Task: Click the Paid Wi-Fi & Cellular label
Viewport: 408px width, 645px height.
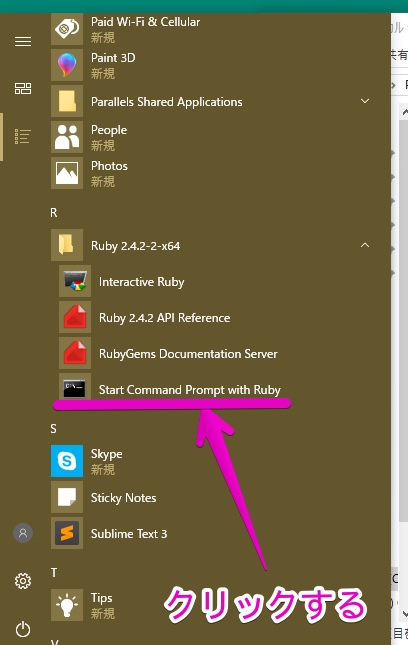Action: point(146,22)
